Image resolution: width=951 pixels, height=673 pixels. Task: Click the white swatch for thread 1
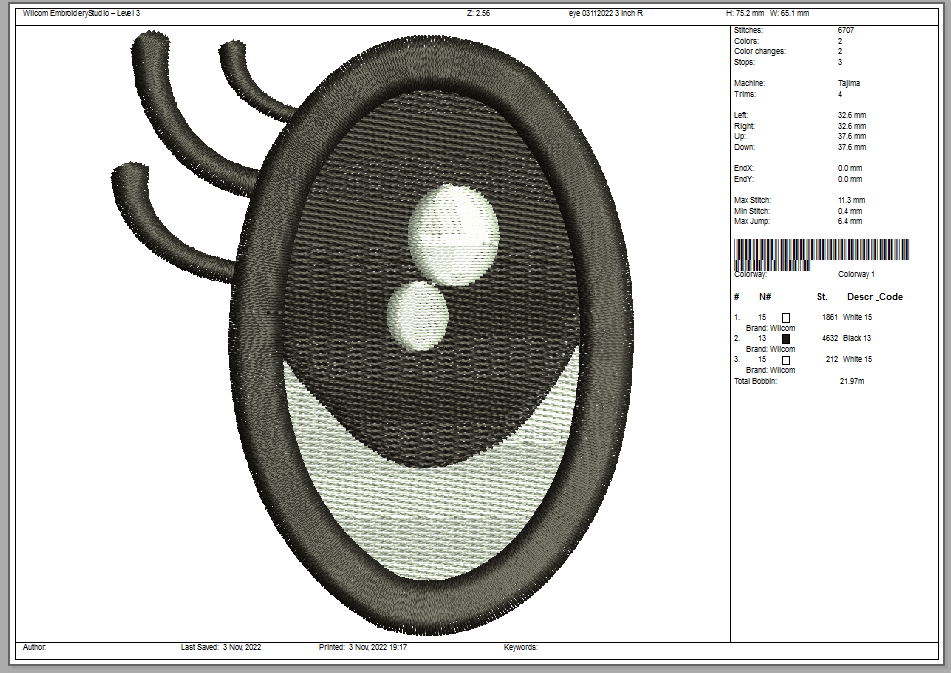coord(786,317)
